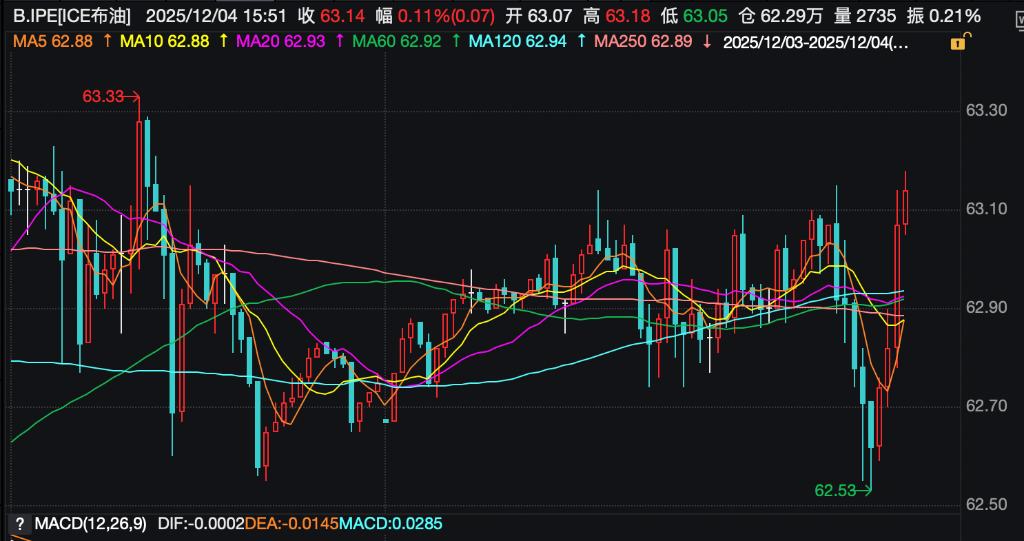1024x541 pixels.
Task: Select the MA5 62.88 moving average label
Action: (52, 41)
